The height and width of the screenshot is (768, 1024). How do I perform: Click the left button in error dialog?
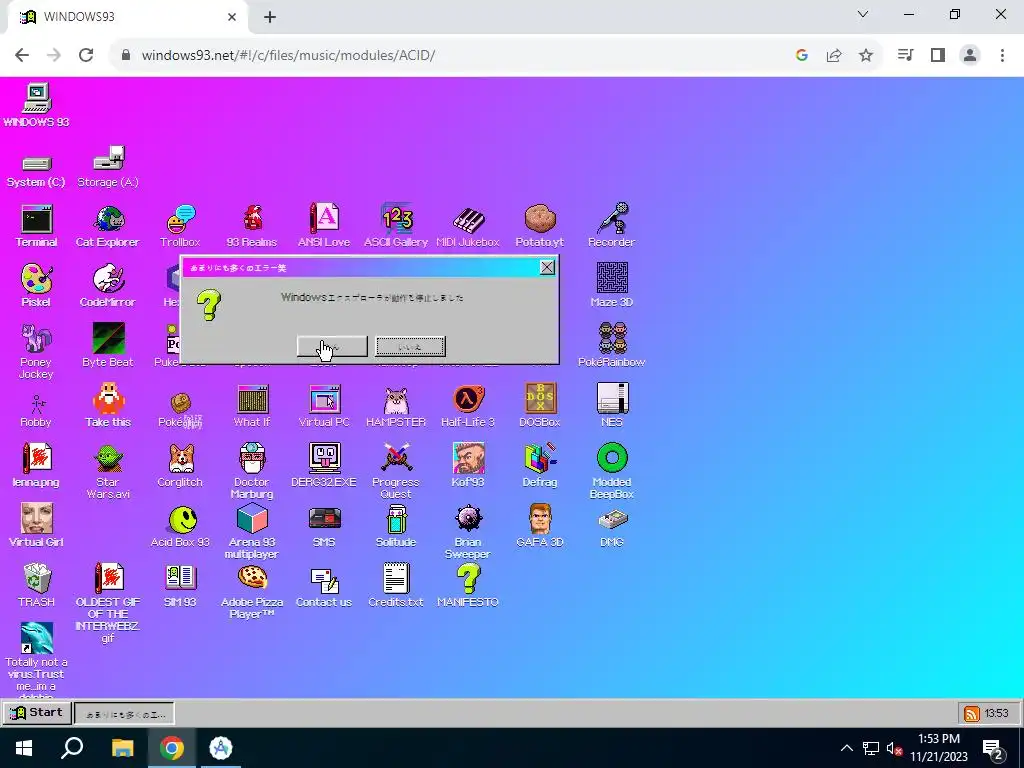pos(332,347)
